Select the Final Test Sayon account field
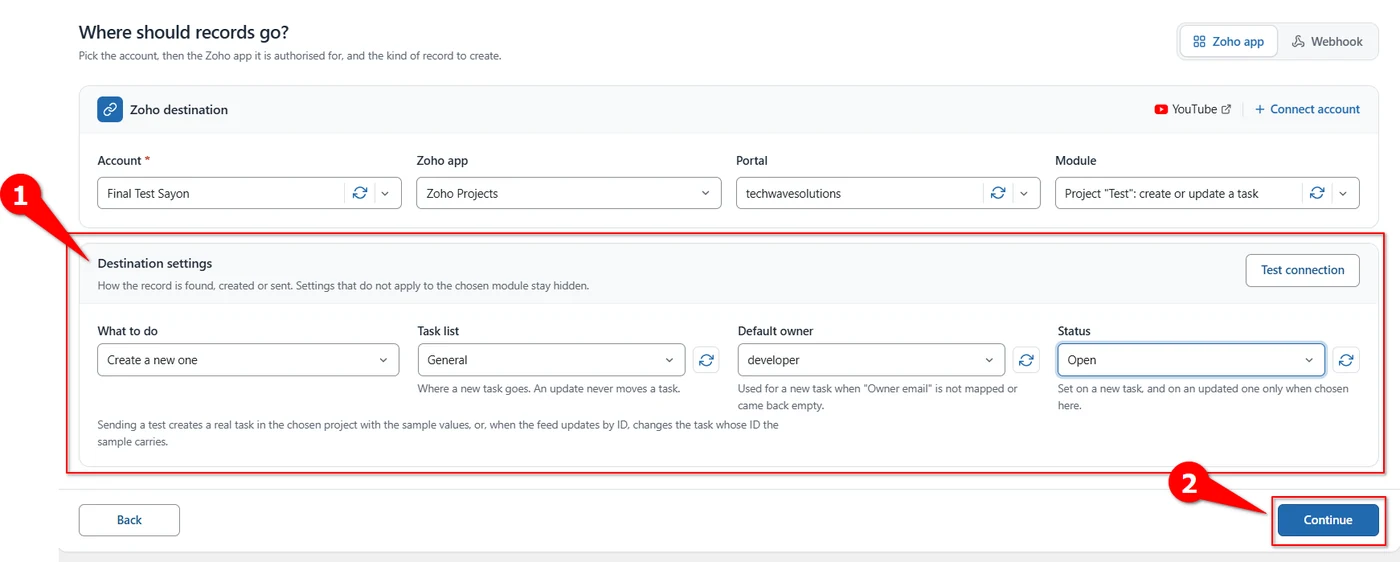The height and width of the screenshot is (562, 1400). 249,193
